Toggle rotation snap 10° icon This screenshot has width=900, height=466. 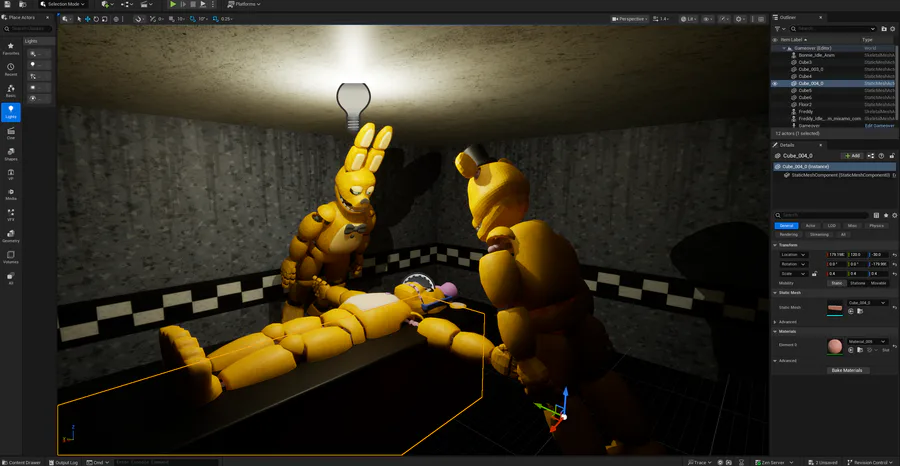coord(193,19)
